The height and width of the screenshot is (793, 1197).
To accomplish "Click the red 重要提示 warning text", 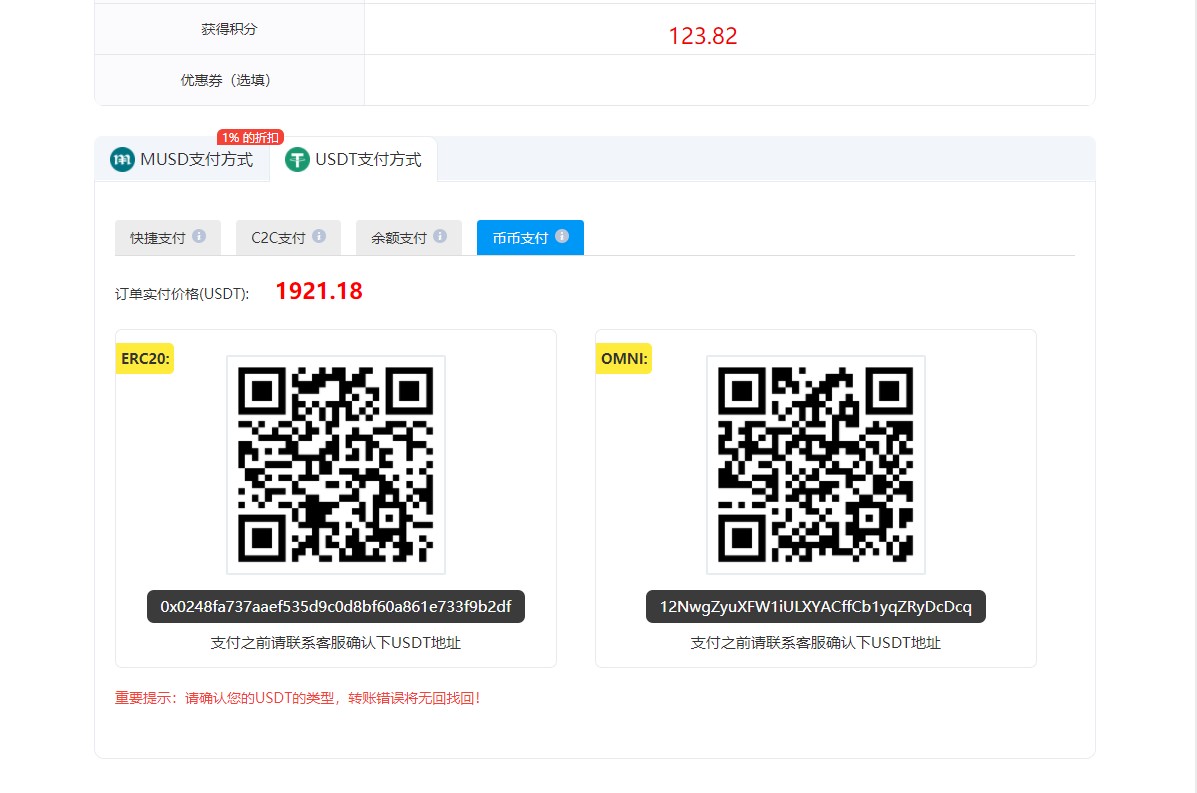I will pos(298,698).
